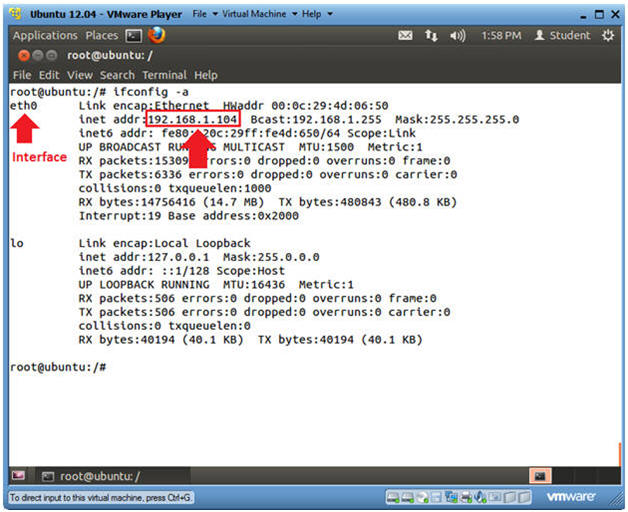Minimize the terminal using its title button

click(38, 55)
